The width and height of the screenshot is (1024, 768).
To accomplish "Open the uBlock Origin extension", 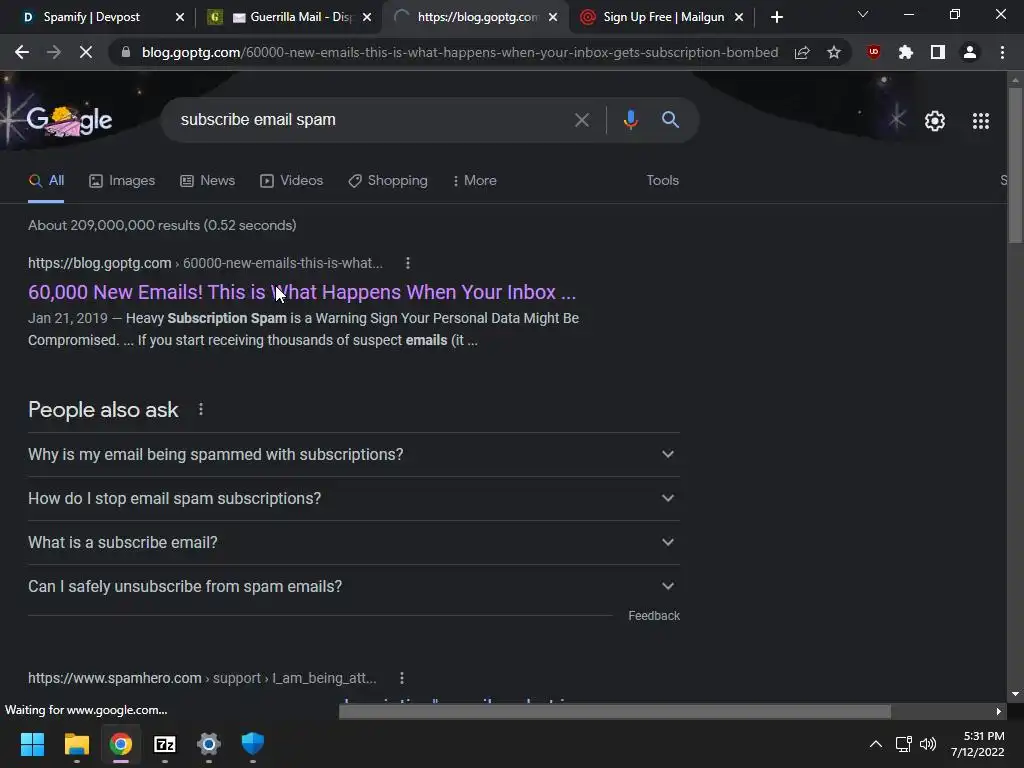I will click(874, 52).
